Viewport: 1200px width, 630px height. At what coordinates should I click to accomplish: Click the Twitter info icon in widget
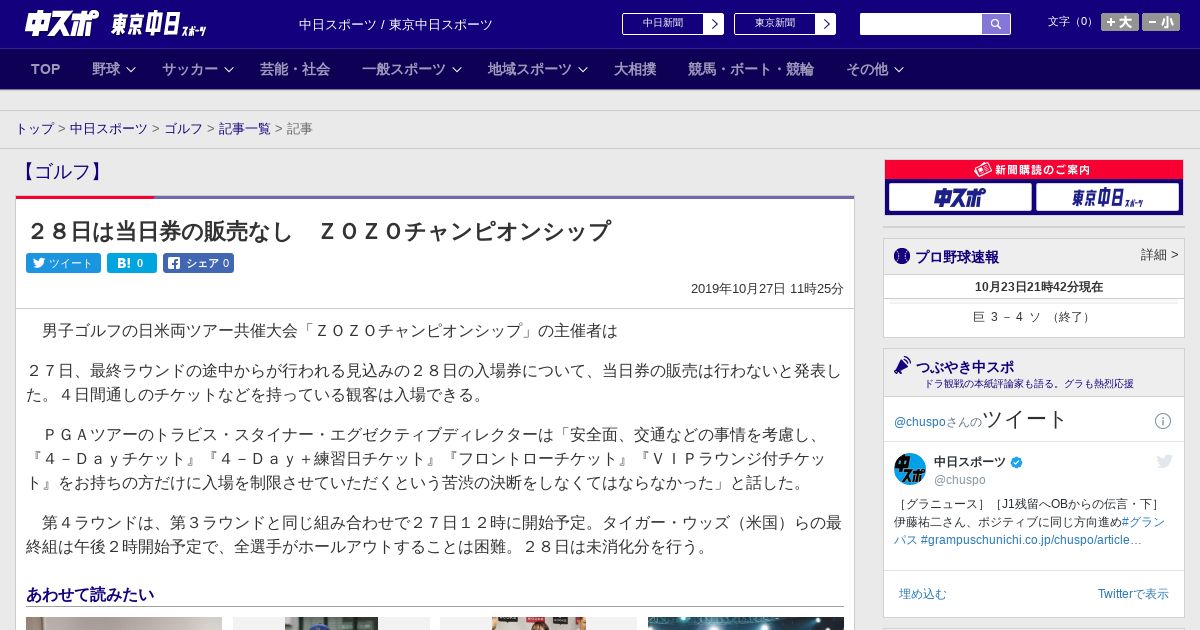1163,421
